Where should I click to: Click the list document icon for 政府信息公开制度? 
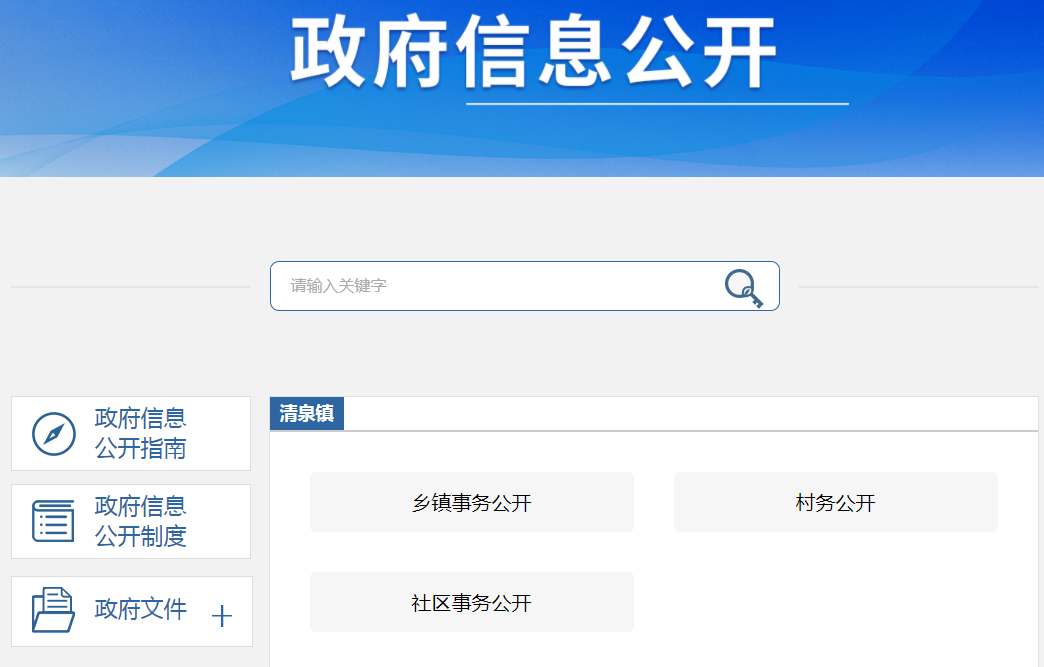click(53, 521)
